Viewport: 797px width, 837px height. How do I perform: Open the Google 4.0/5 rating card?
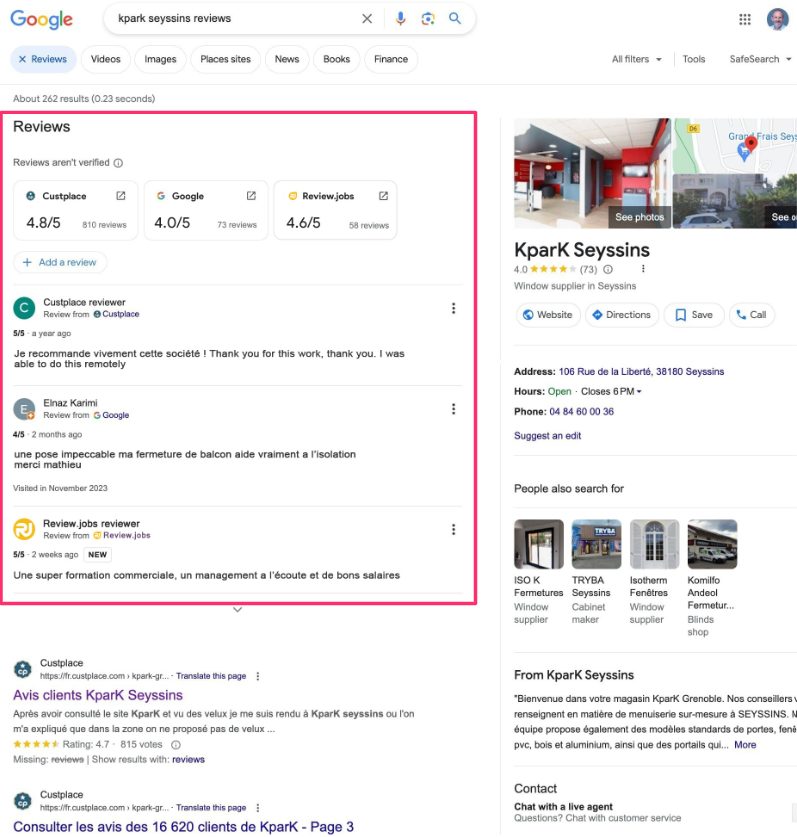(206, 210)
